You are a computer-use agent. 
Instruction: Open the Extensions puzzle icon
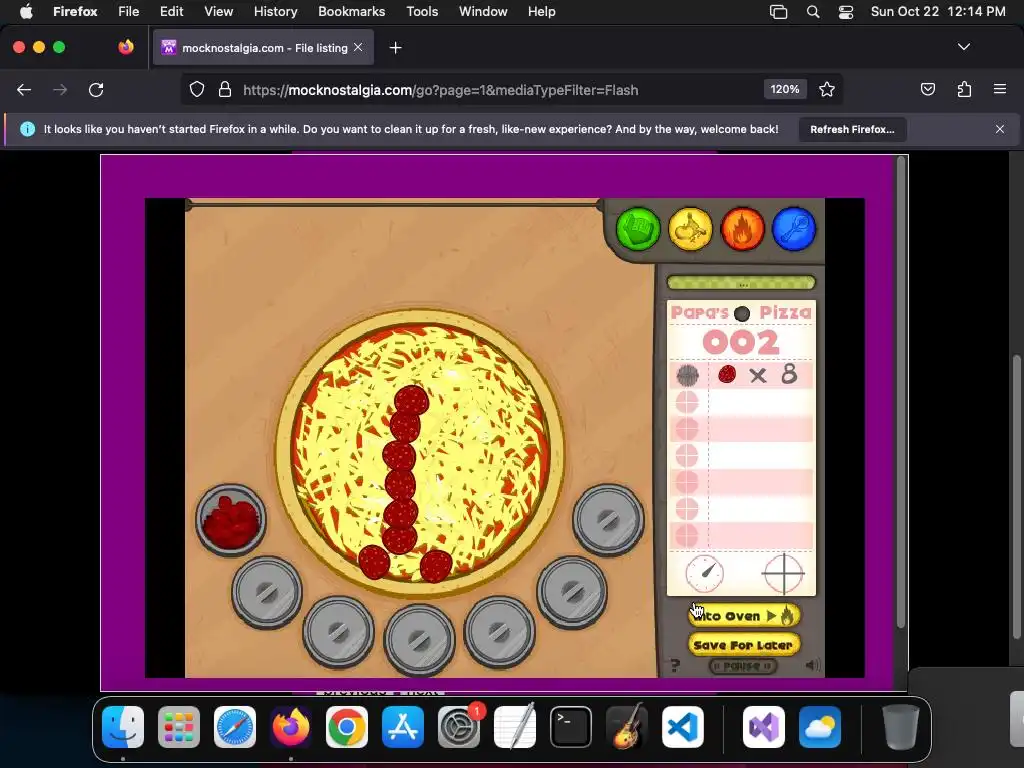964,89
